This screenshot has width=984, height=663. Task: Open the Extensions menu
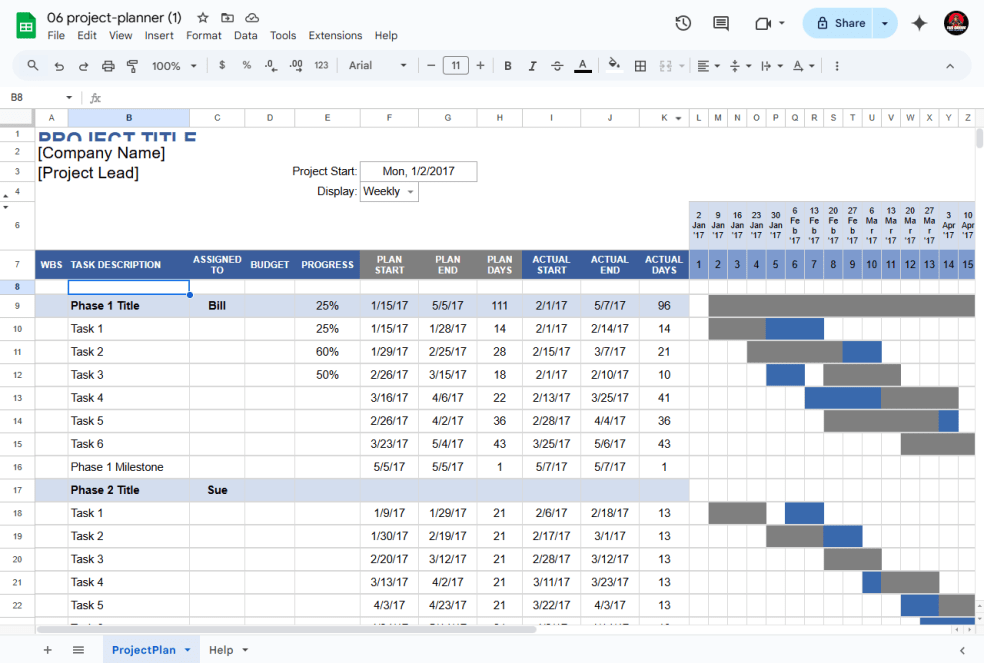(335, 35)
